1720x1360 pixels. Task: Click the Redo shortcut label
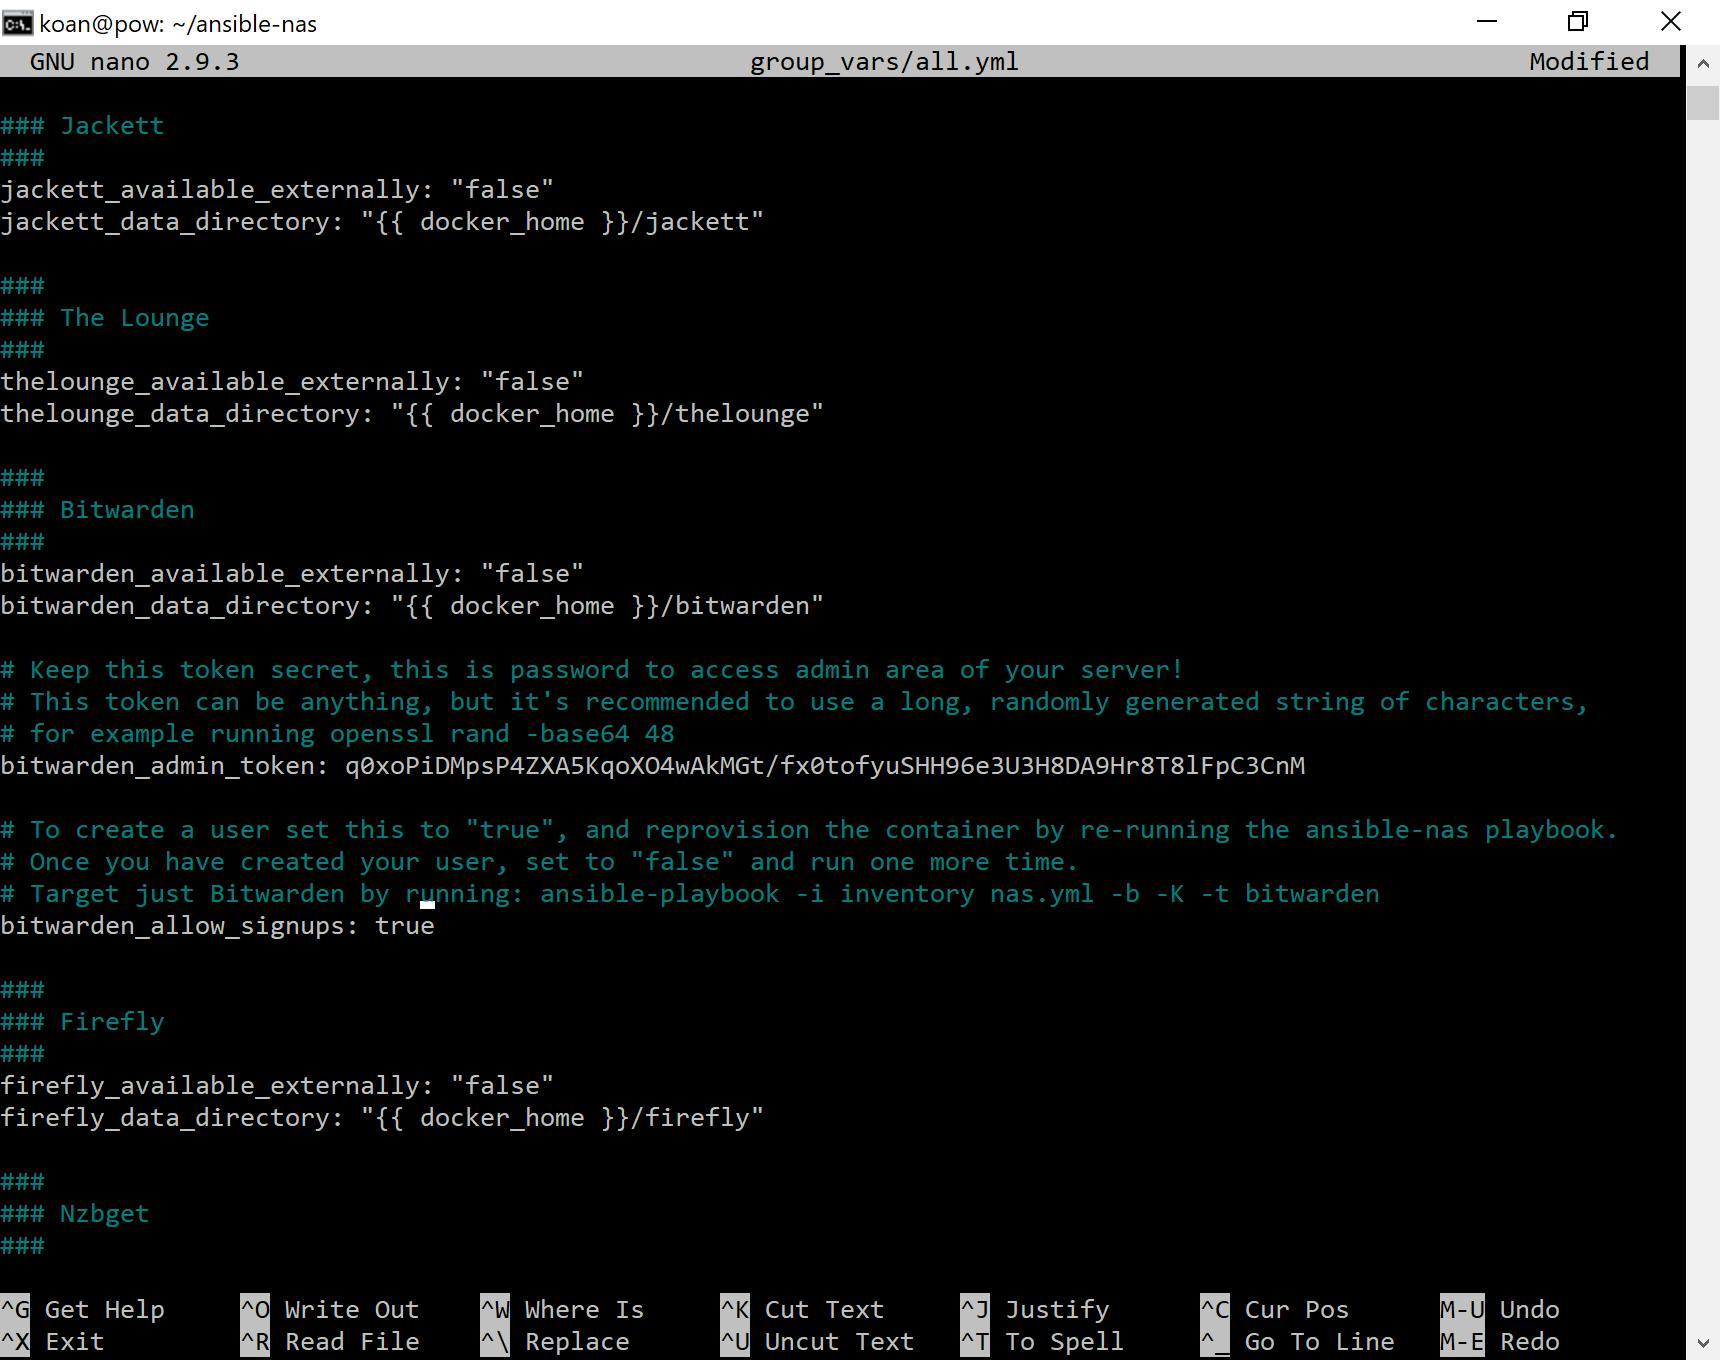tap(1529, 1342)
